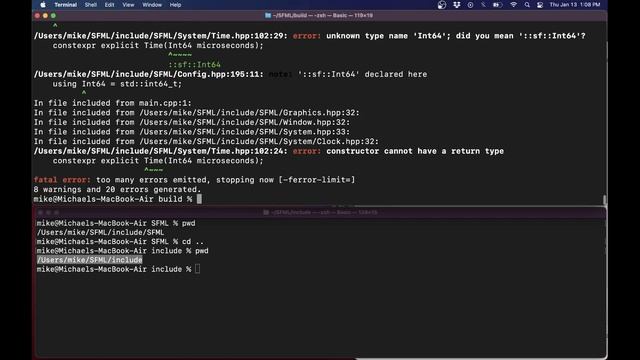Click "8 warnings and 20 errors generated."
The height and width of the screenshot is (360, 640).
click(x=118, y=189)
